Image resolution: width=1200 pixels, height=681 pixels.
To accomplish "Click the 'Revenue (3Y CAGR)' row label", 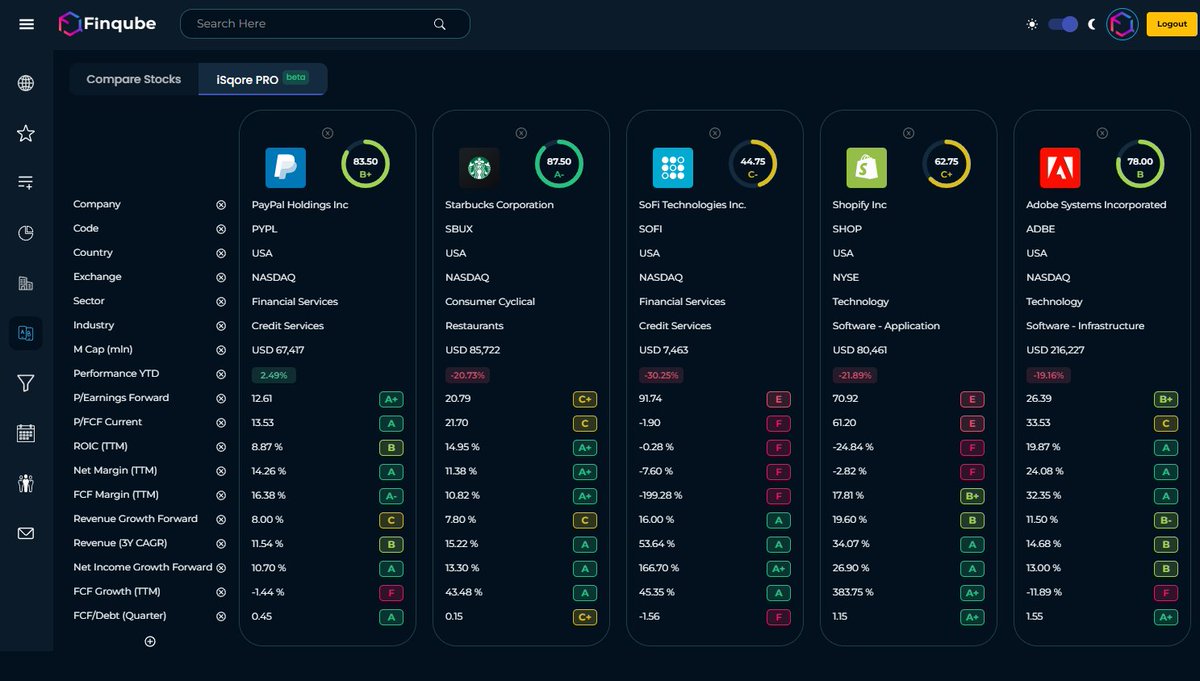I will 120,543.
